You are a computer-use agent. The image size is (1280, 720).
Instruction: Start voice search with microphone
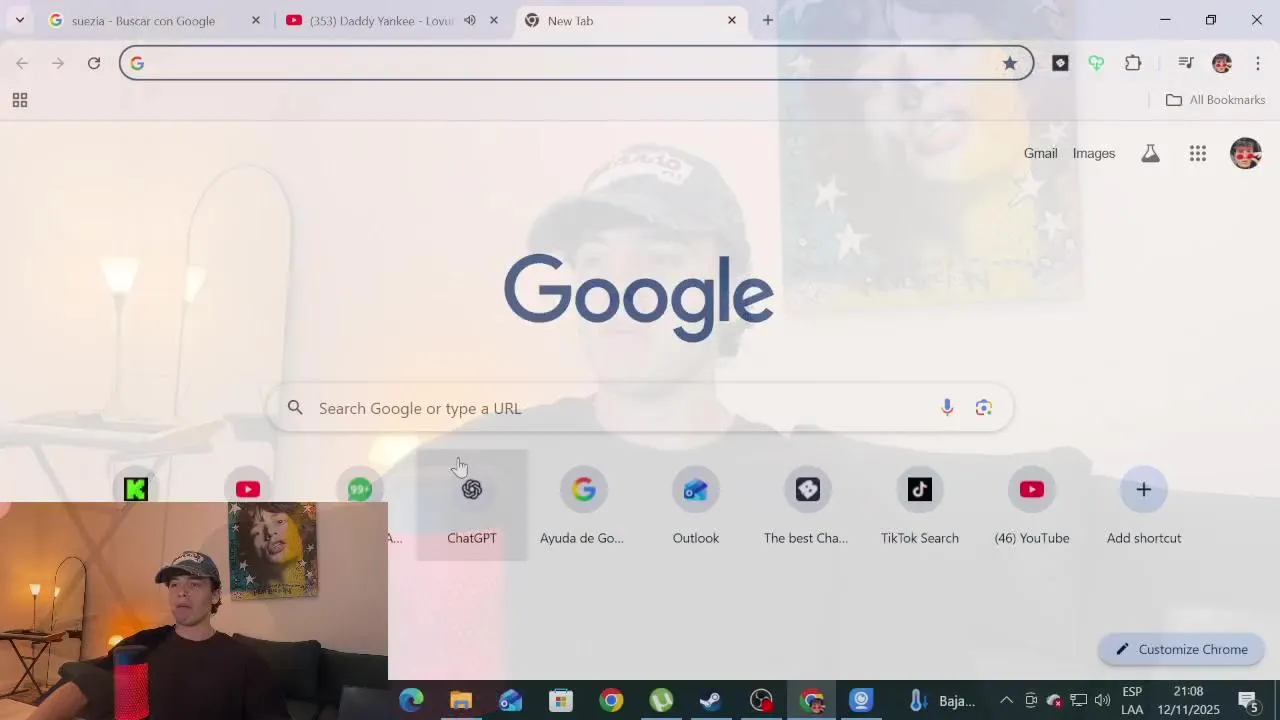click(x=947, y=407)
